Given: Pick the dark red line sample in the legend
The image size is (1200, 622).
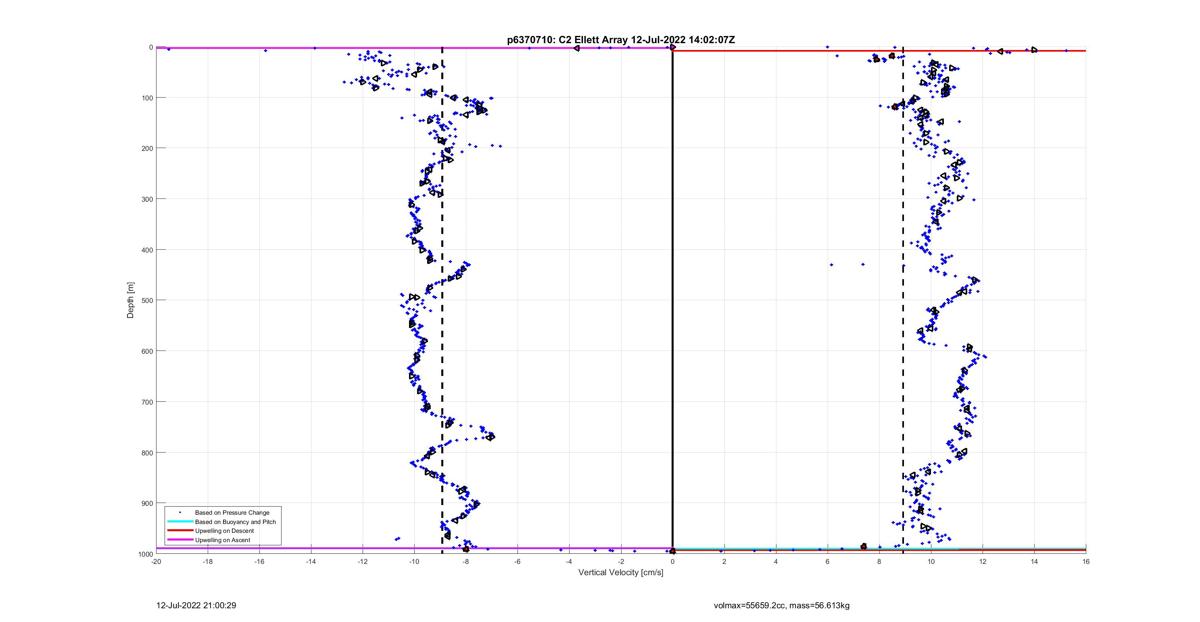Looking at the screenshot, I should 180,531.
